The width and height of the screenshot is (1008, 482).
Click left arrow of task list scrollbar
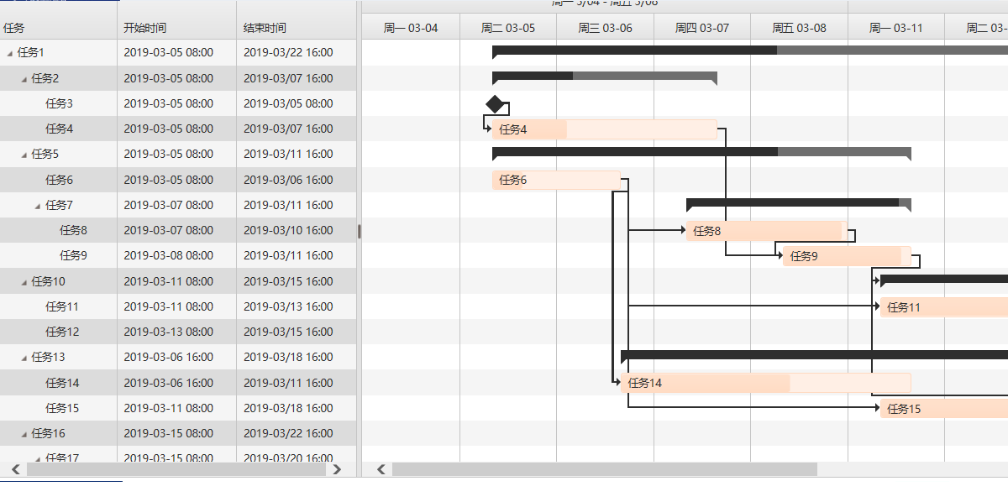pos(15,470)
